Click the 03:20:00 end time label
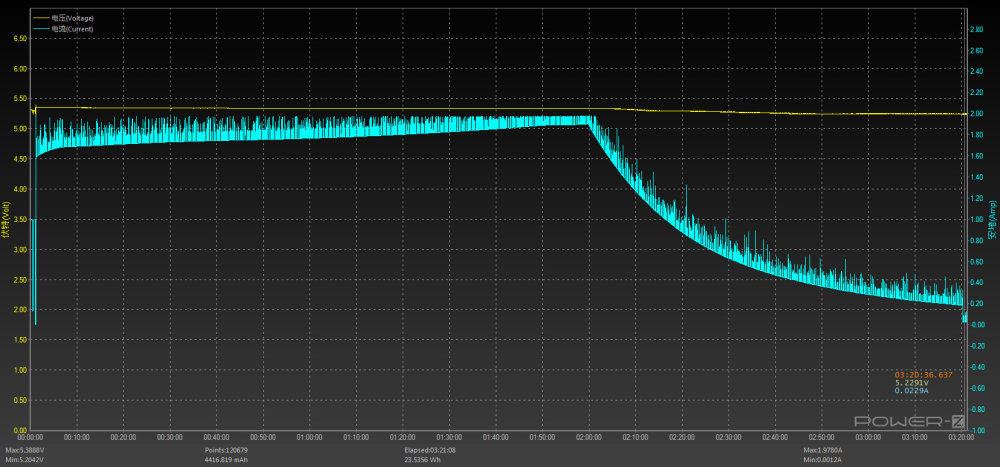 (961, 437)
